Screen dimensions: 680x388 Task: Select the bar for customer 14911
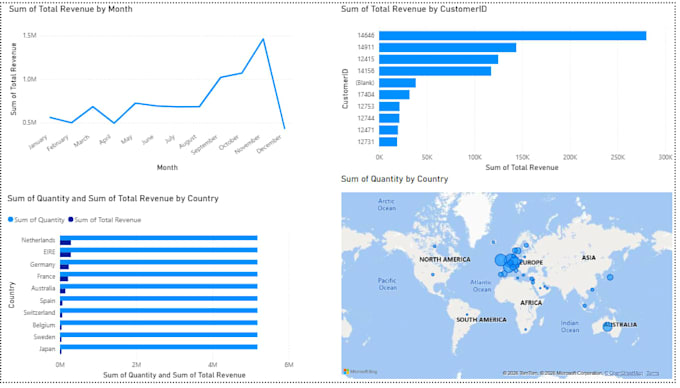tap(448, 47)
